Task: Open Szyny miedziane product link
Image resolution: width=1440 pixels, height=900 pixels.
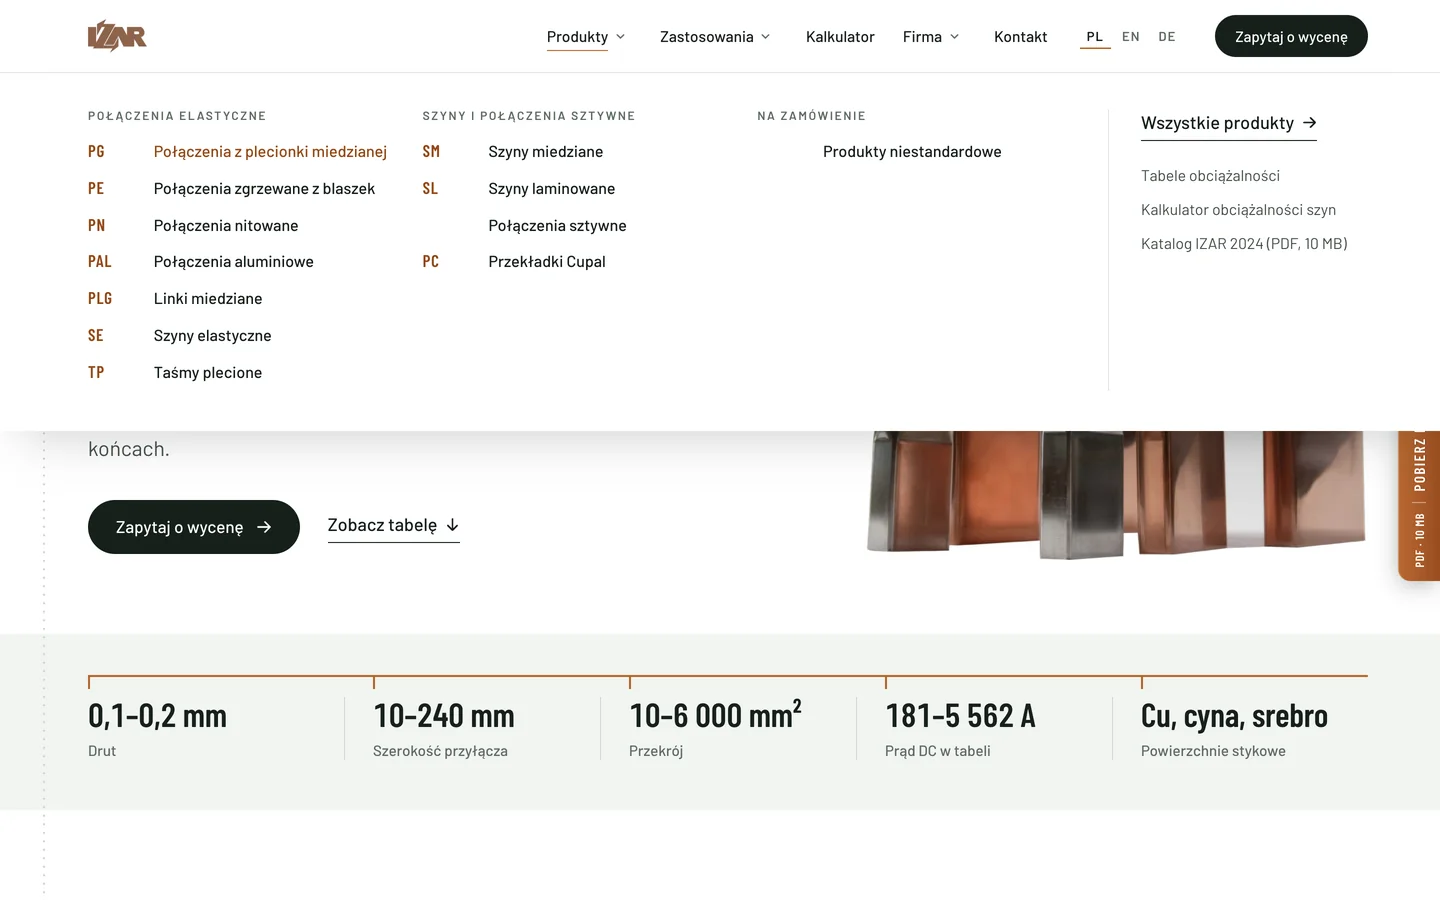Action: (x=546, y=152)
